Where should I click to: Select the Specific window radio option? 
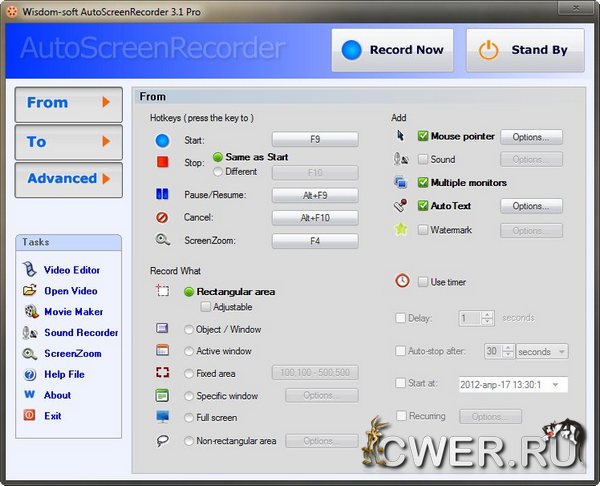tap(189, 396)
